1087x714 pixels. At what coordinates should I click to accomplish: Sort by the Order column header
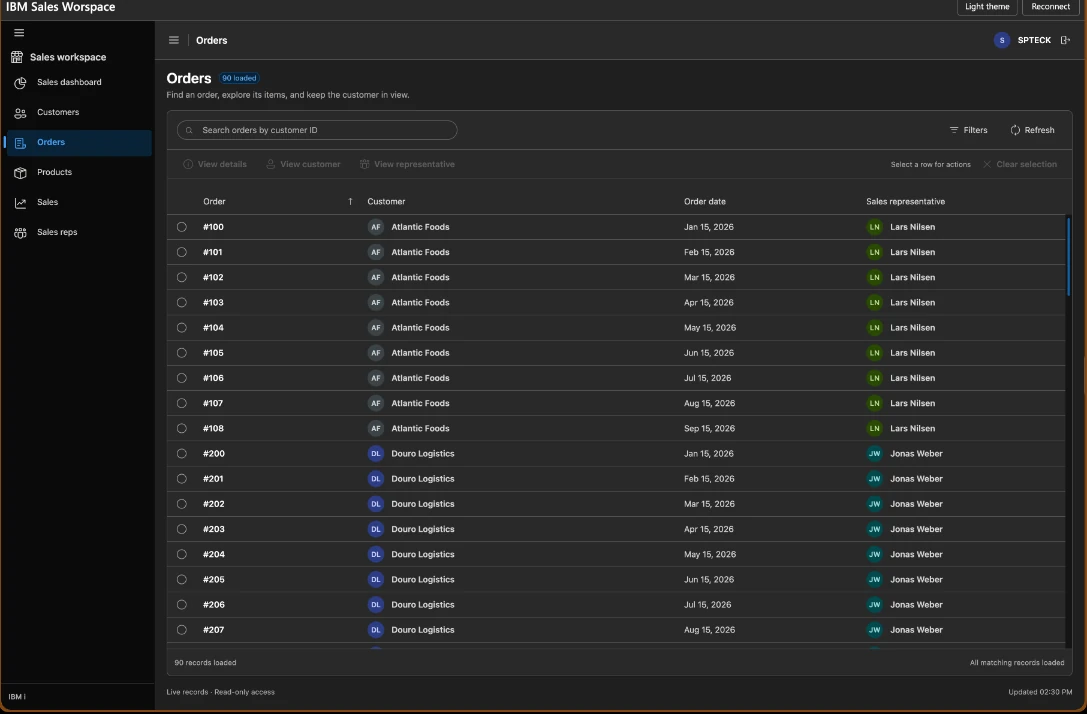pyautogui.click(x=214, y=202)
